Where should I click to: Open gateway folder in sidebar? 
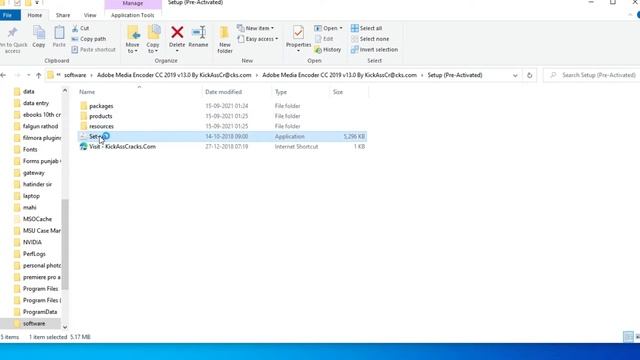coord(33,173)
